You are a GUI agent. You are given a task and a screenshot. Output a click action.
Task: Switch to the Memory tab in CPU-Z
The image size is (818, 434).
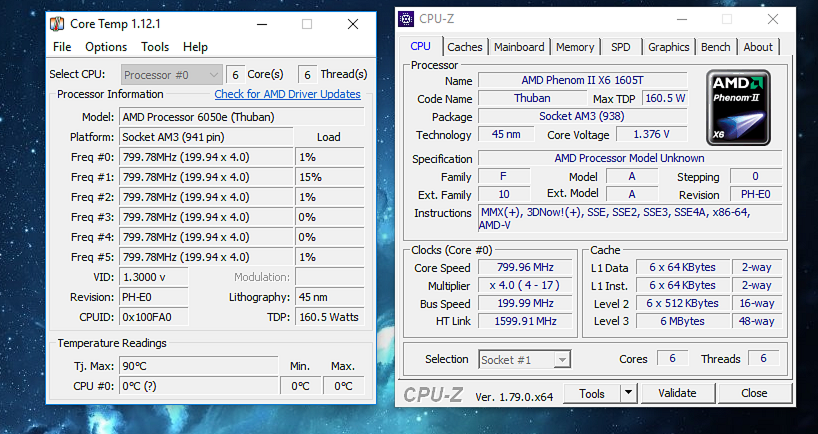pyautogui.click(x=575, y=47)
